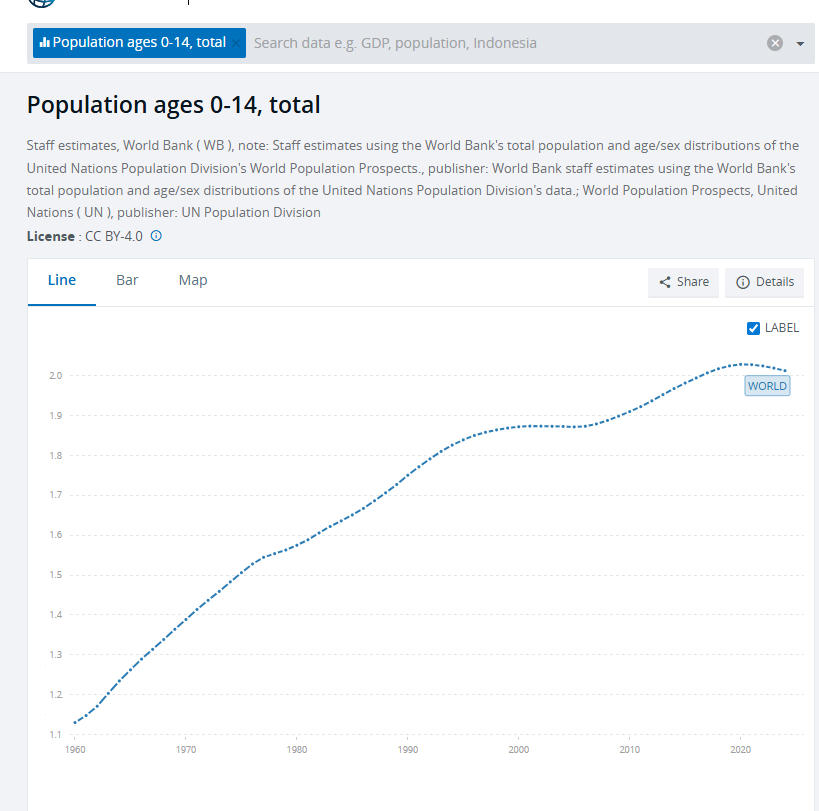Image resolution: width=819 pixels, height=811 pixels.
Task: Click the 2020 x-axis label
Action: 740,749
